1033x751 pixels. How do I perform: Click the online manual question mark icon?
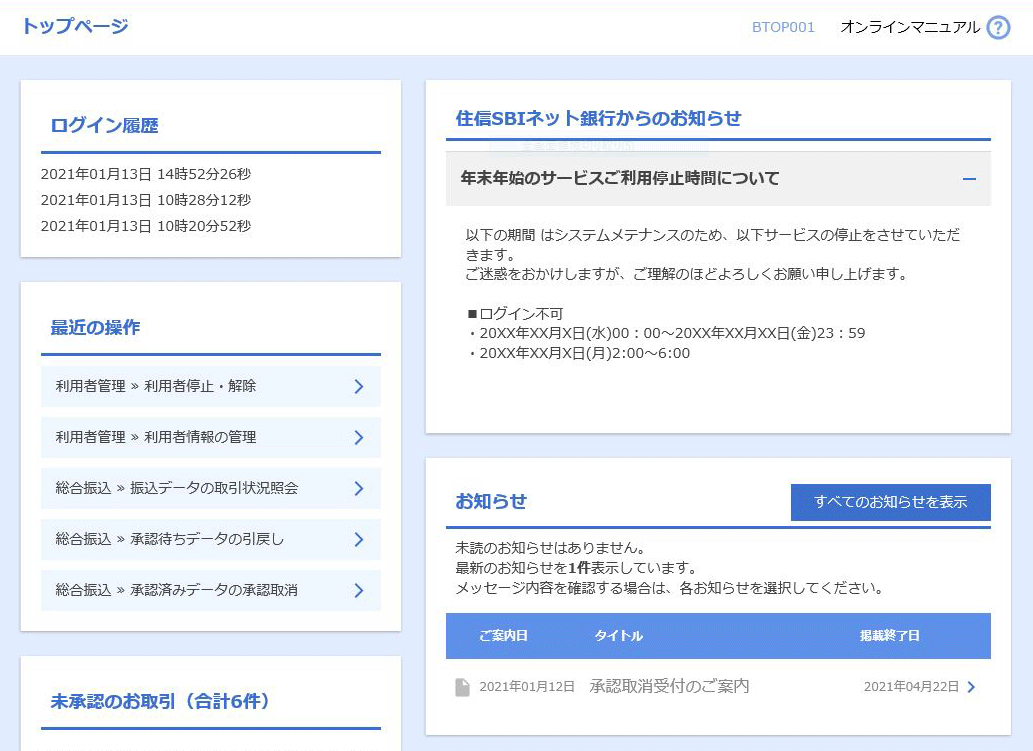998,28
